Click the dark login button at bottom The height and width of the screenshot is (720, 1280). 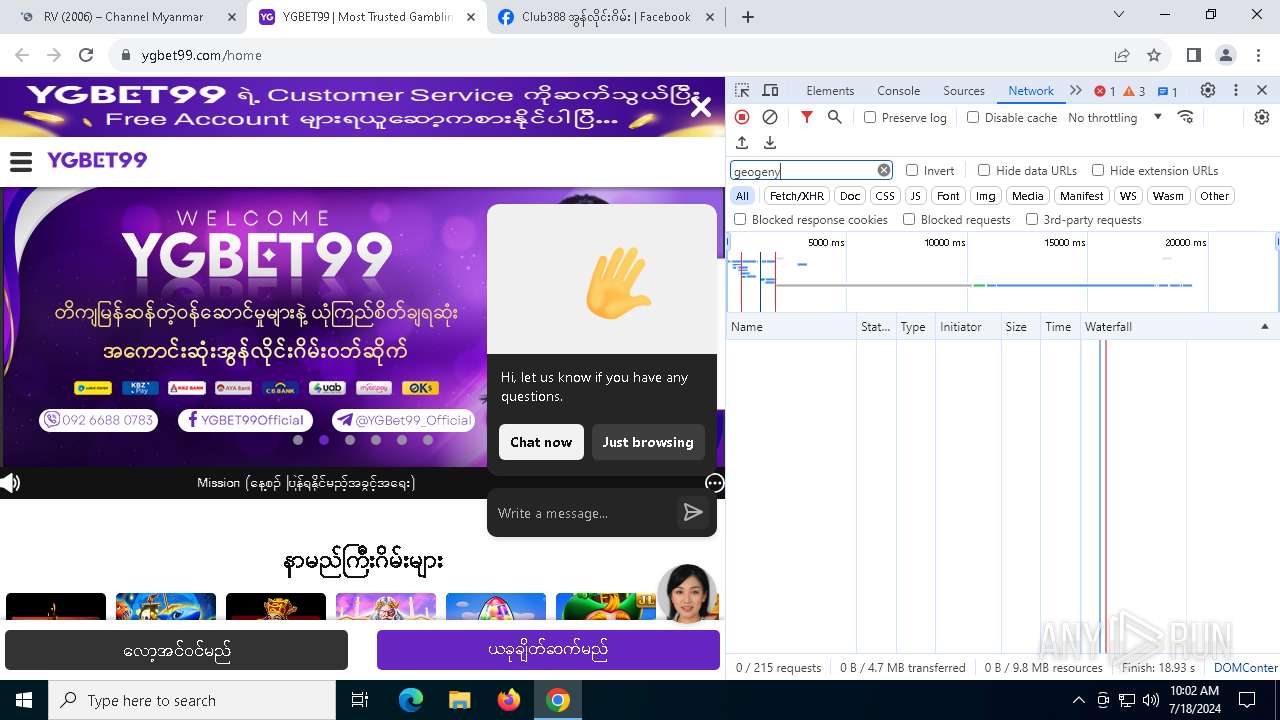click(177, 650)
